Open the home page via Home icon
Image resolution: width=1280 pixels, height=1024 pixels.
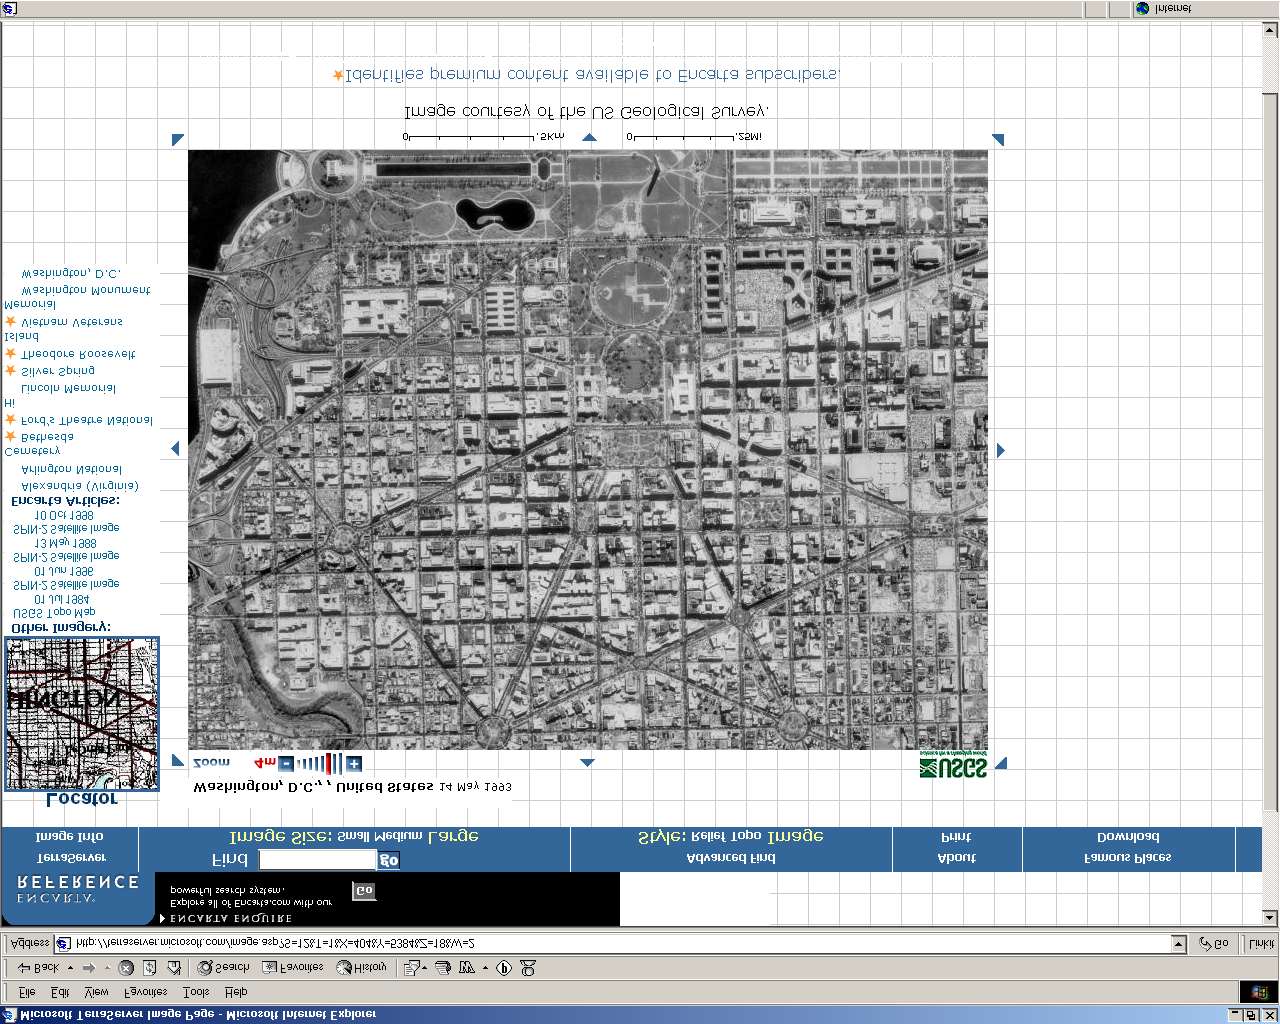[174, 968]
